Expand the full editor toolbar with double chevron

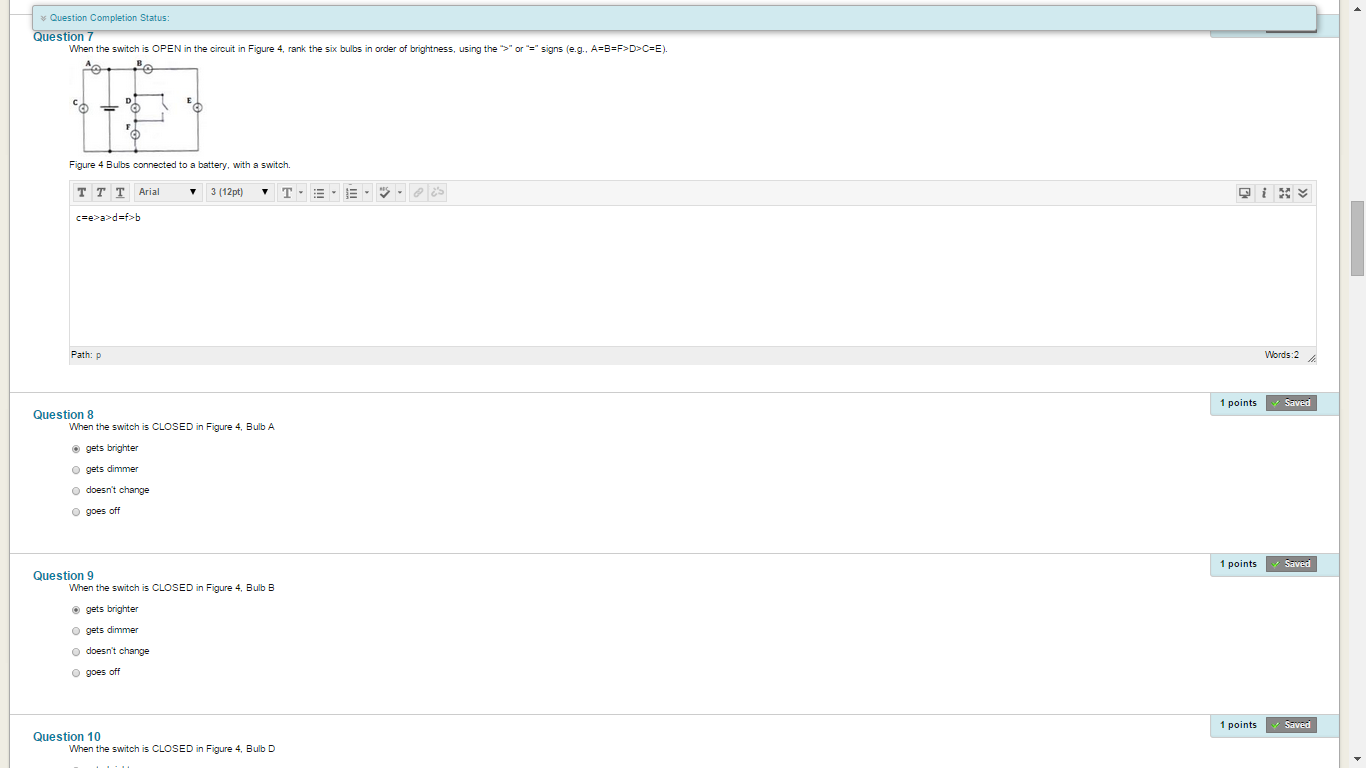(1304, 192)
